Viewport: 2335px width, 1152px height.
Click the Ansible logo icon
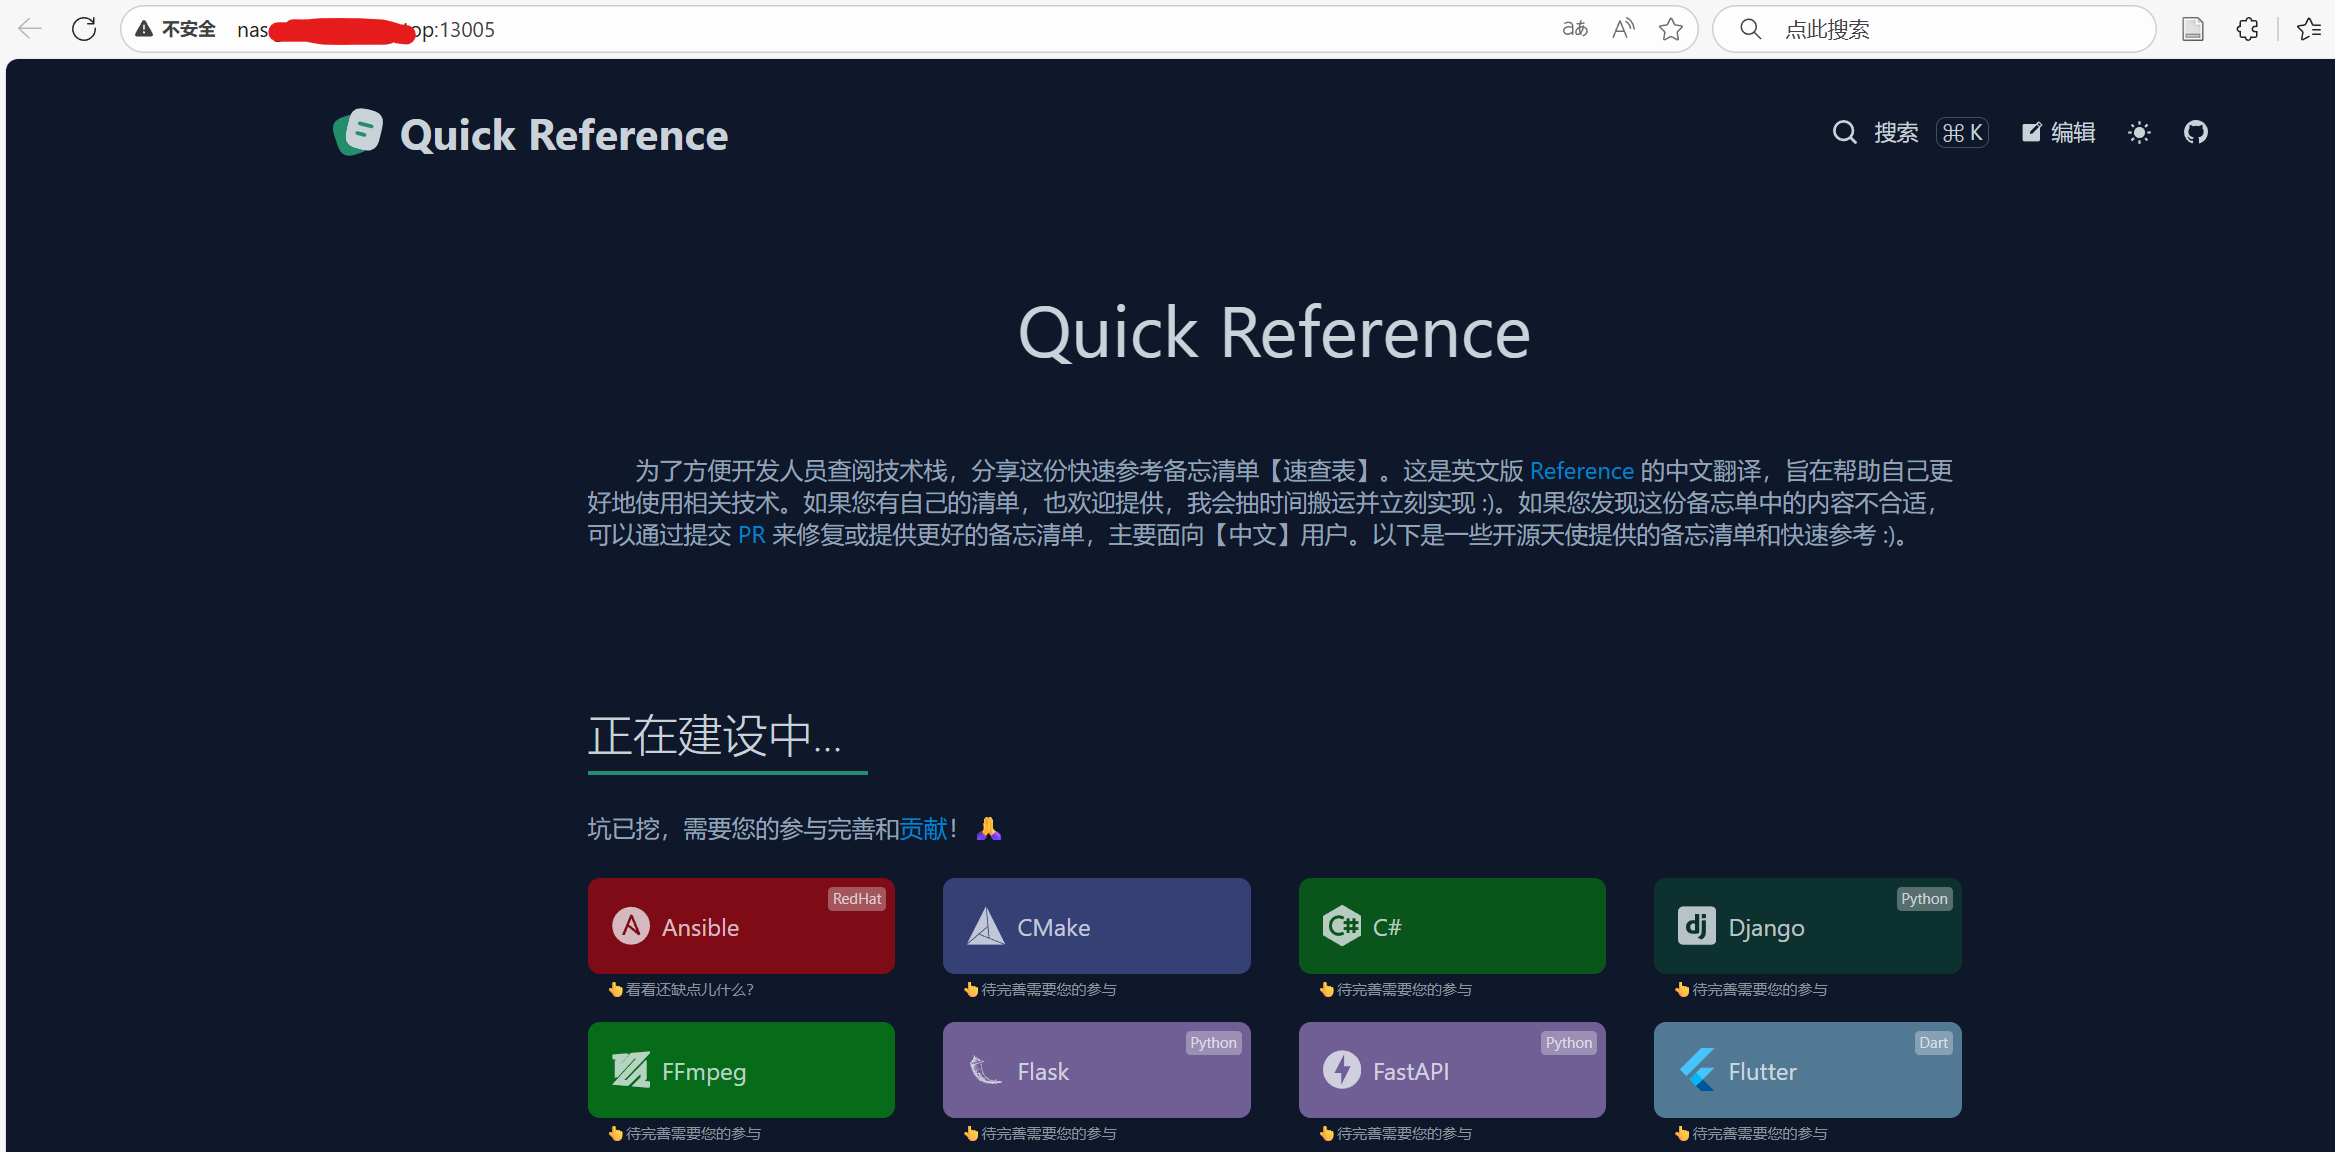point(631,926)
